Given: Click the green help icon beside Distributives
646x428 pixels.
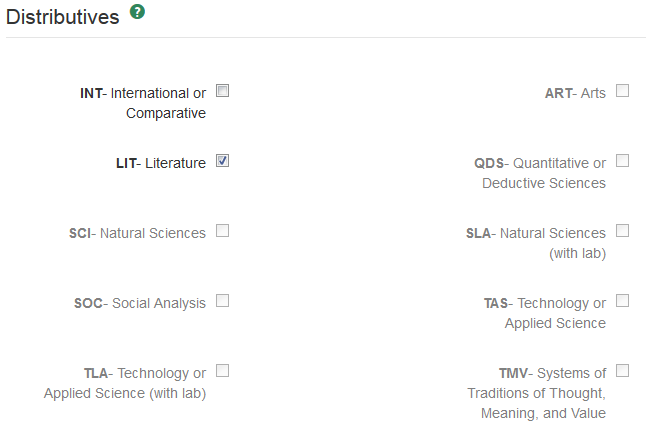Looking at the screenshot, I should click(138, 14).
